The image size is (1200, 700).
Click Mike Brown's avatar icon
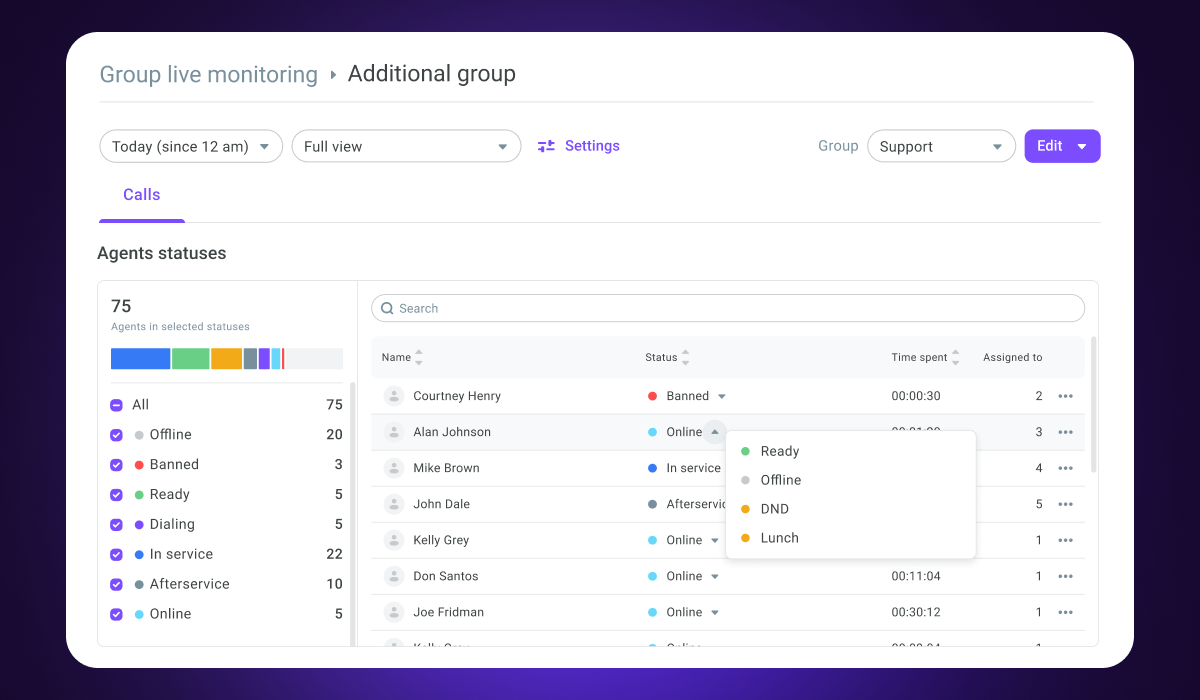coord(394,468)
